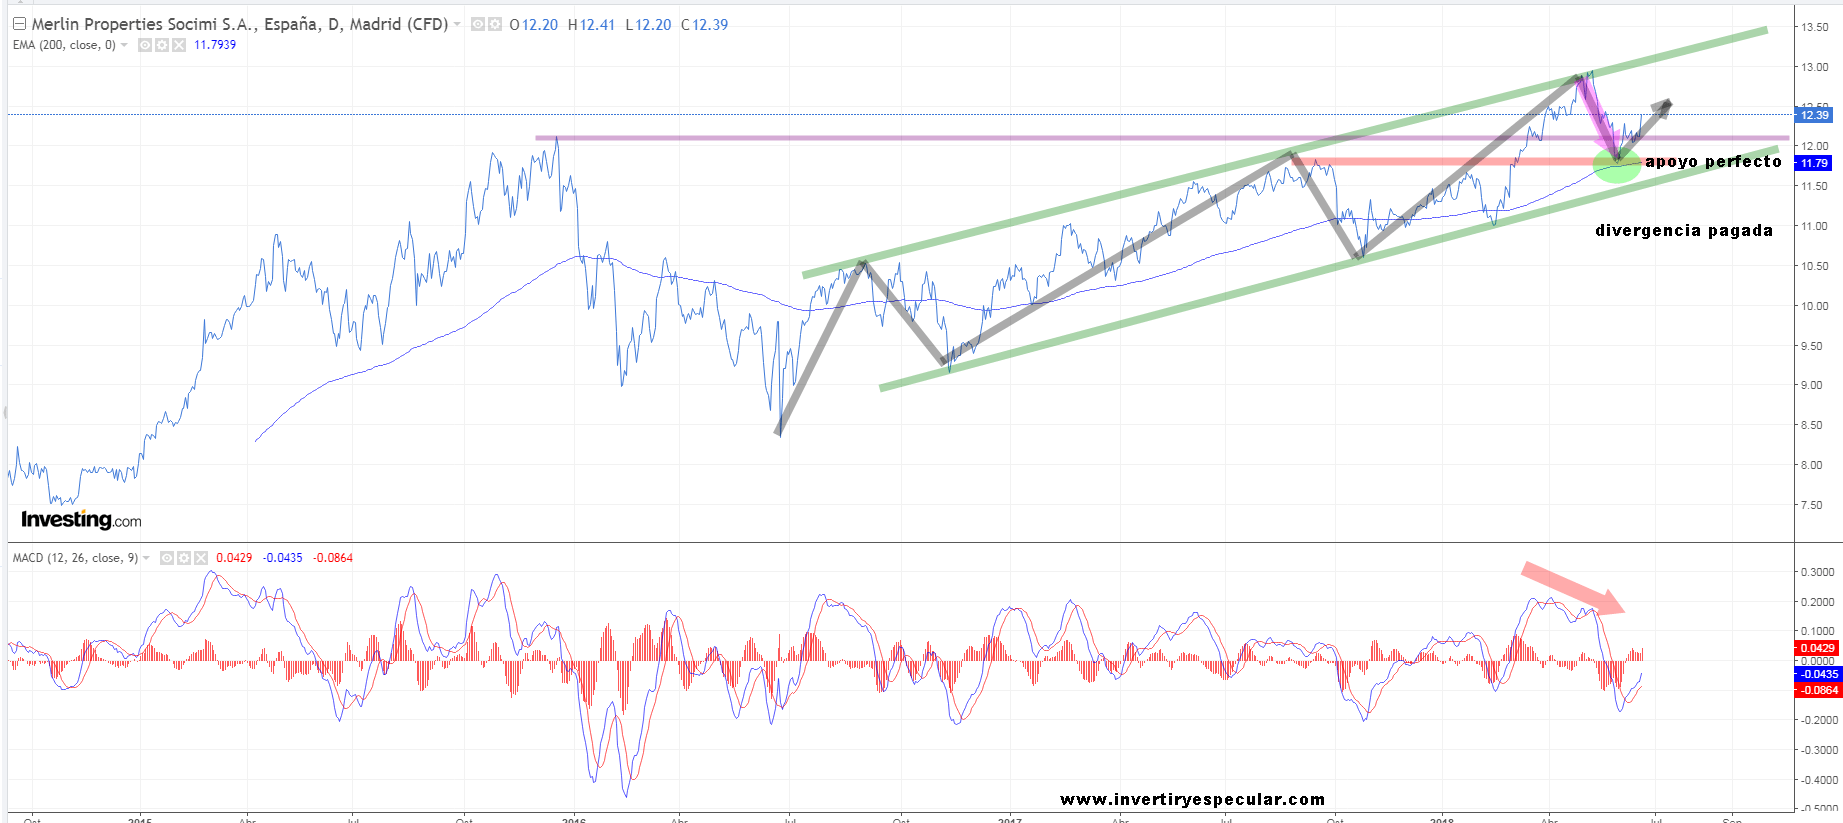Click the blue 11.79 EMA price label

tap(1814, 163)
